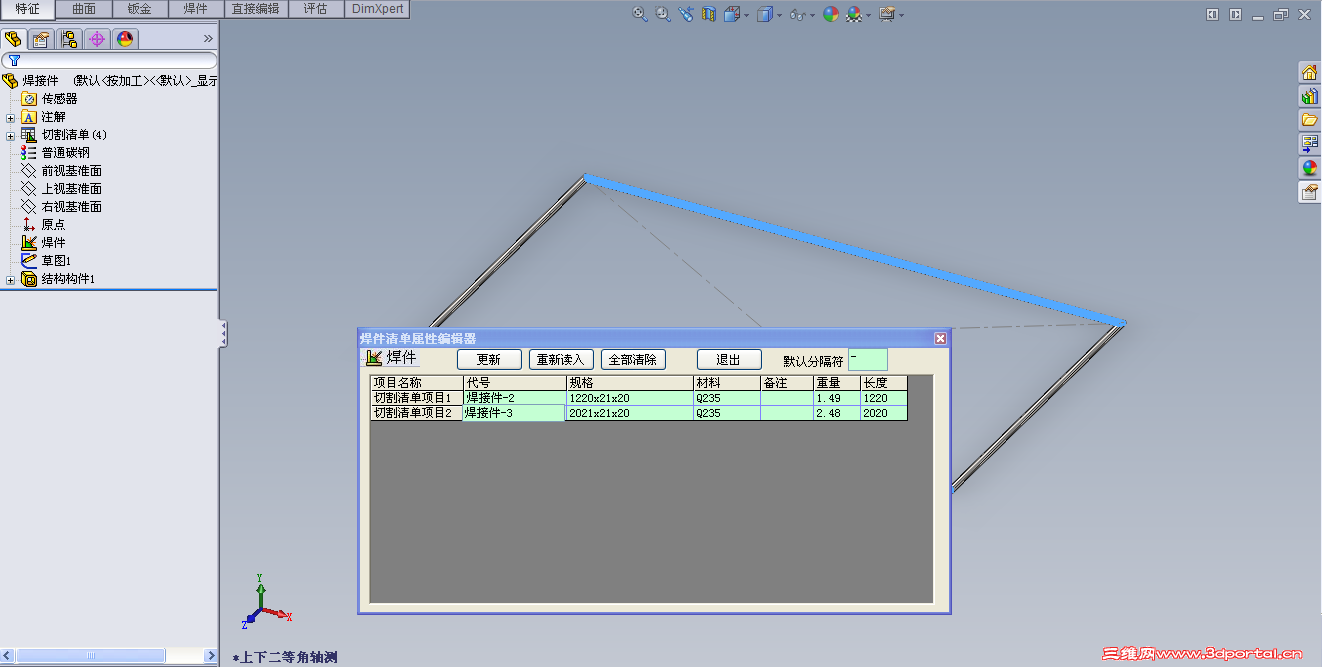Open View Orientation dropdown arrow

746,15
